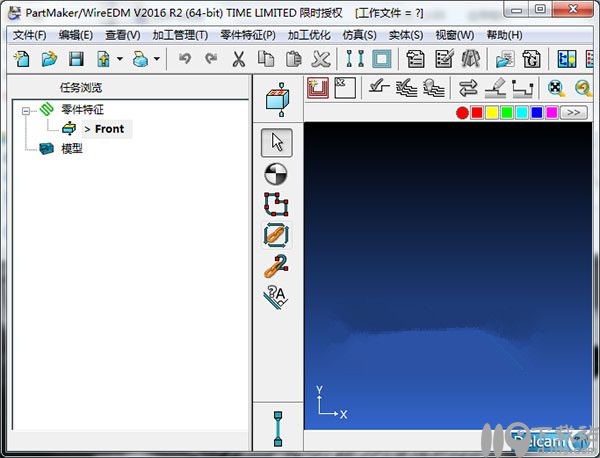Open the 加工管理(T) menu
Image resolution: width=600 pixels, height=458 pixels.
[x=180, y=35]
